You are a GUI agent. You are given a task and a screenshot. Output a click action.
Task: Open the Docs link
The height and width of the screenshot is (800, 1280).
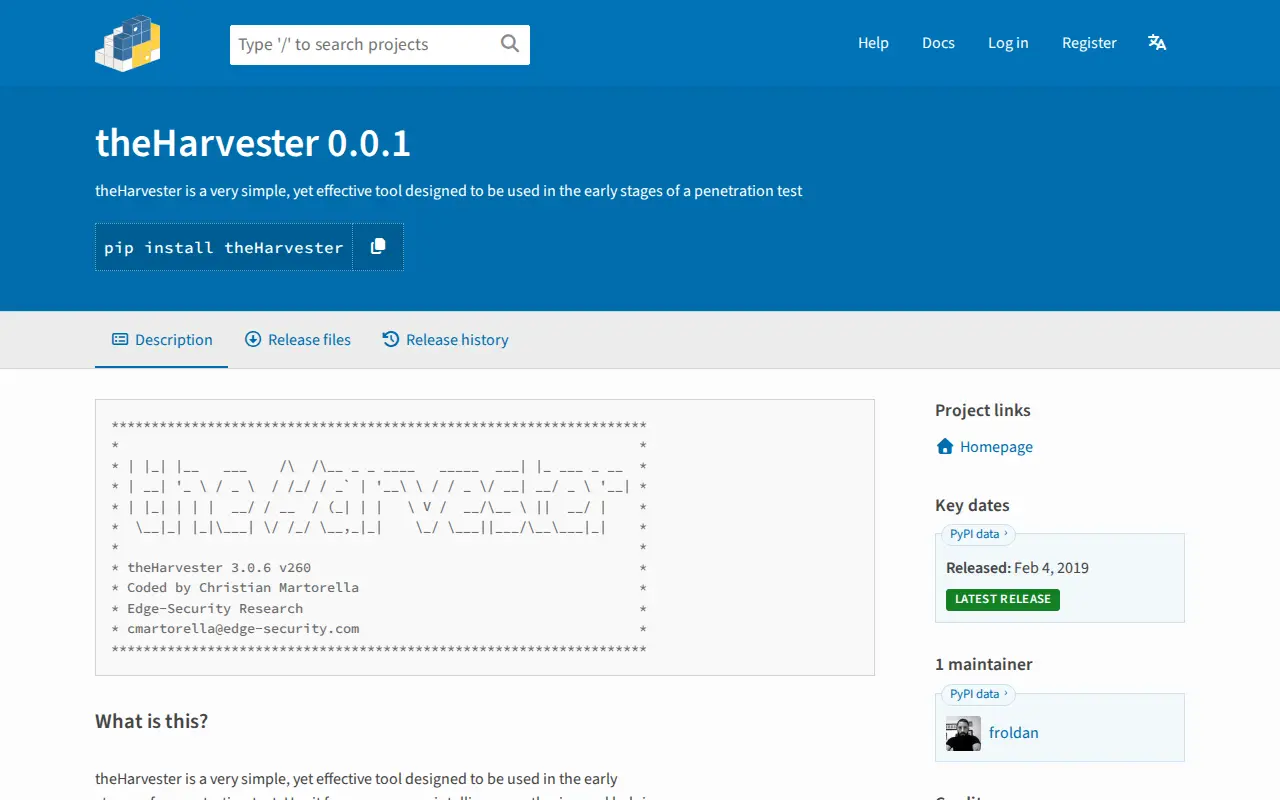(938, 43)
